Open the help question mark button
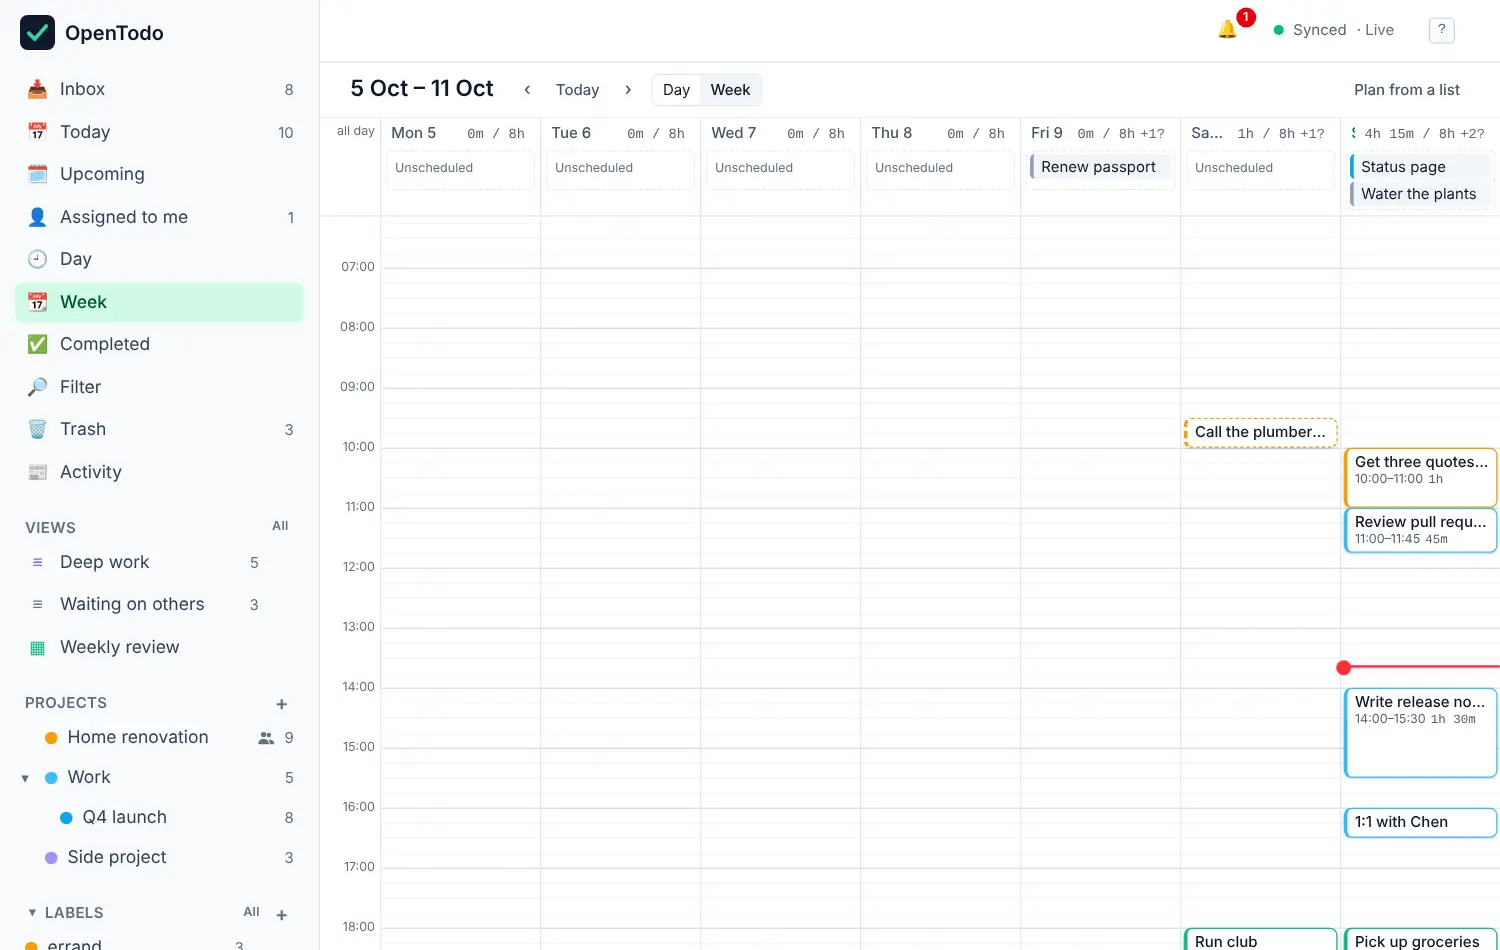This screenshot has height=950, width=1500. [1441, 30]
